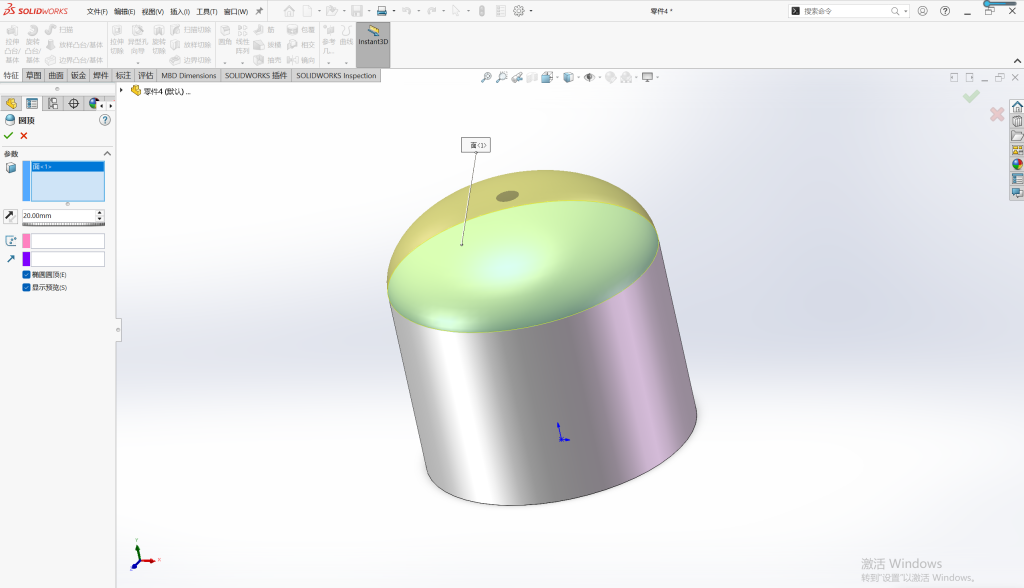Image resolution: width=1024 pixels, height=588 pixels.
Task: Click the search commands box
Action: click(x=846, y=11)
